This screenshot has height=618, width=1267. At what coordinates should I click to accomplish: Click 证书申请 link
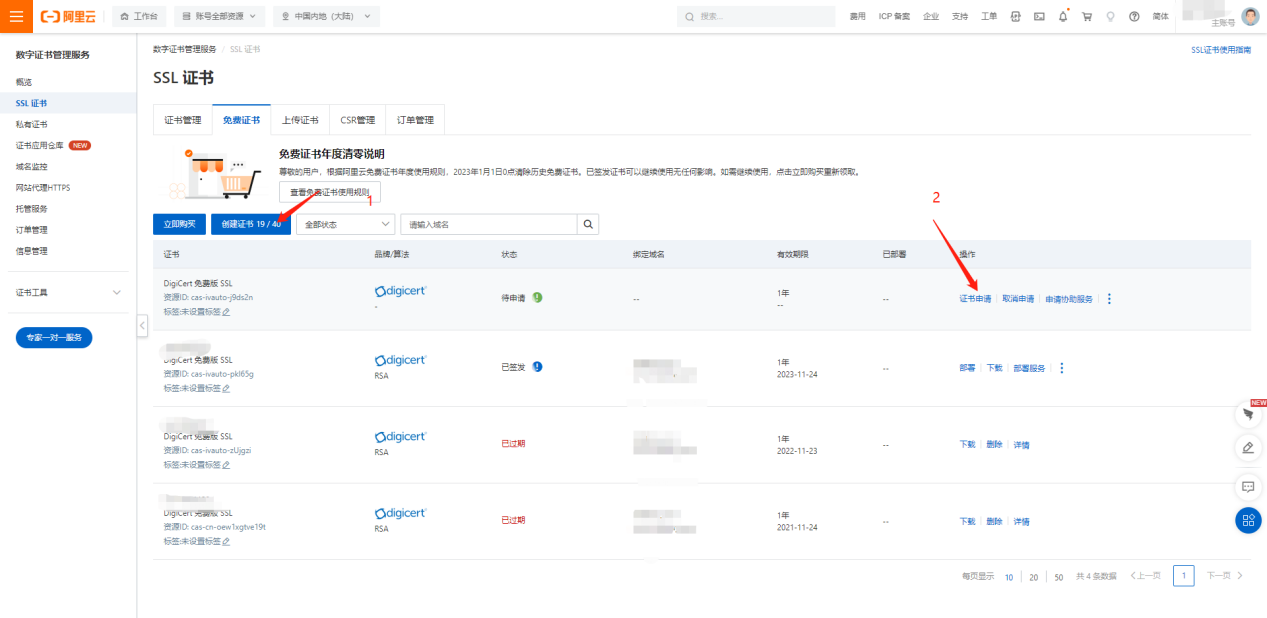(x=975, y=299)
